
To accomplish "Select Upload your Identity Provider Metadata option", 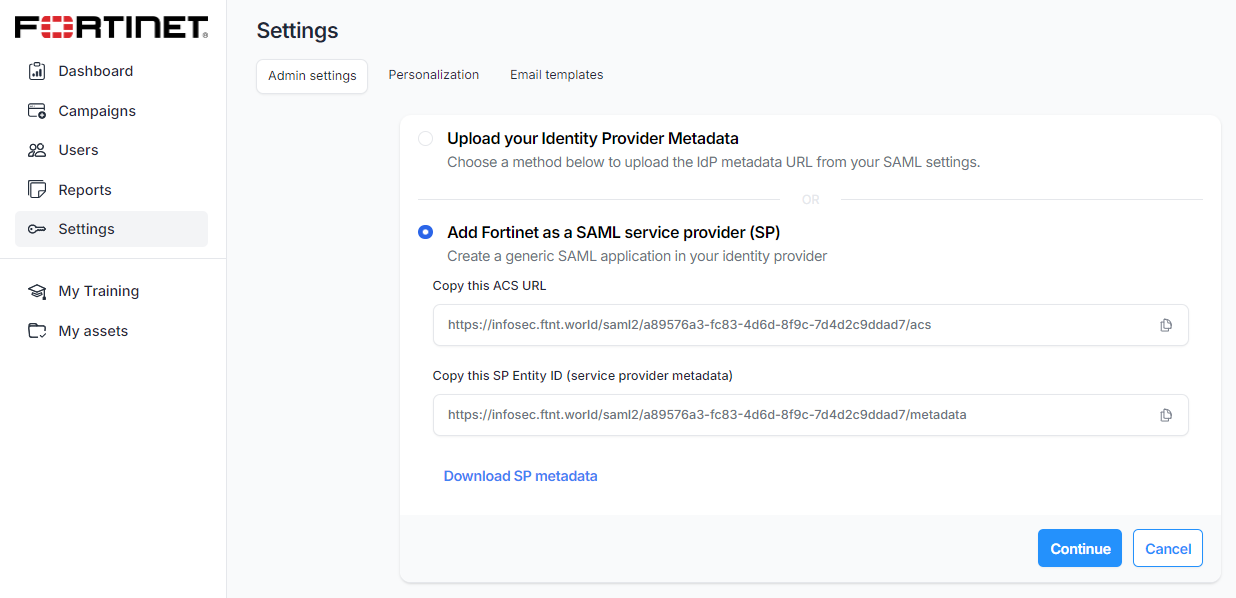I will click(x=426, y=139).
